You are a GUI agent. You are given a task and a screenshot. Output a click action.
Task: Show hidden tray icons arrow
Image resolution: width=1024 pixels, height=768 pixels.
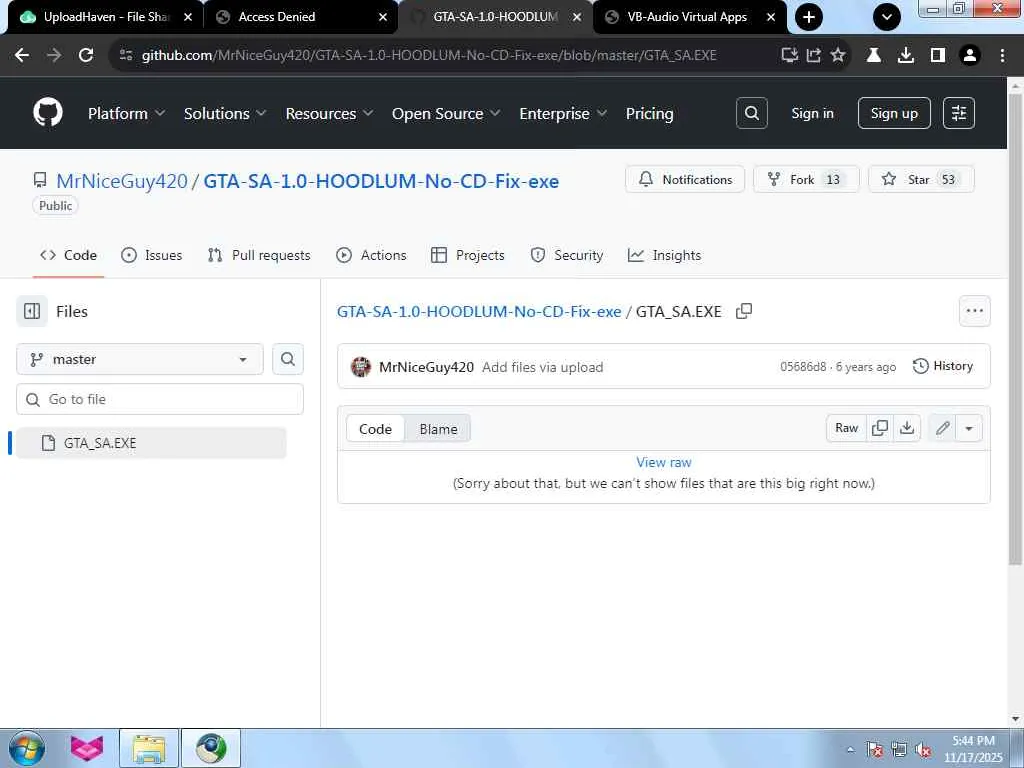tap(850, 750)
